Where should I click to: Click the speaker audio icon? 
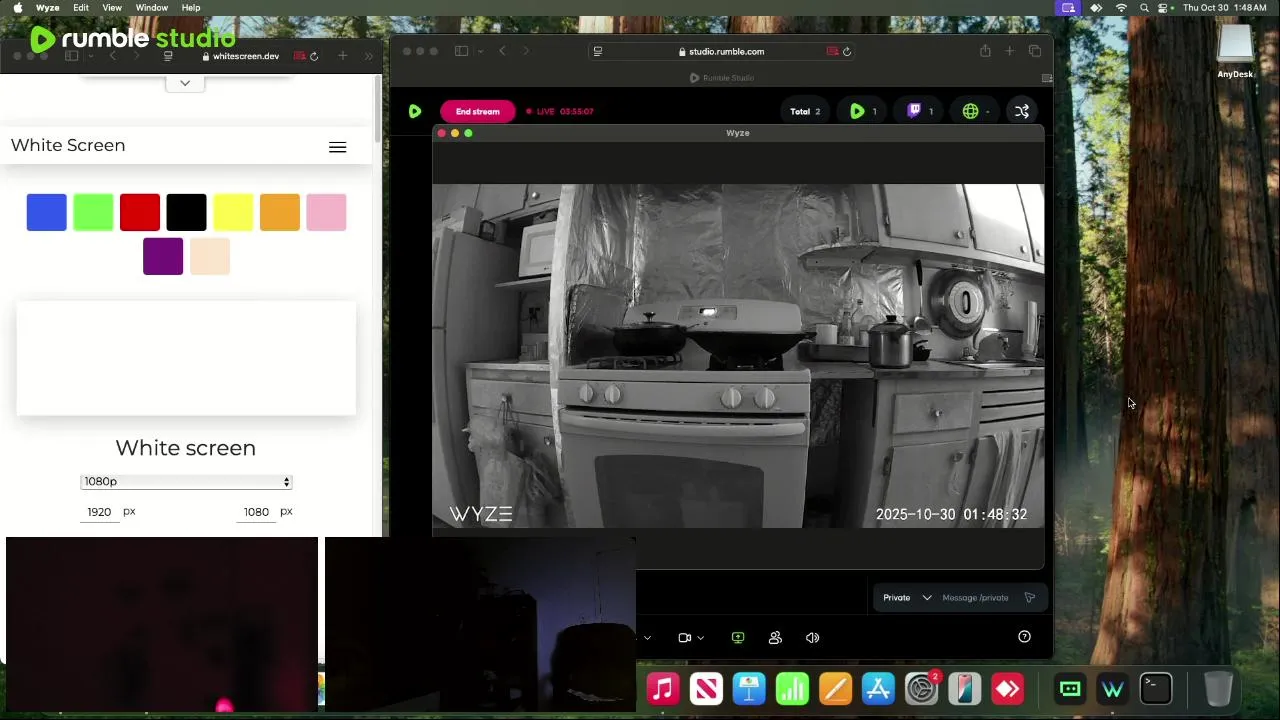812,637
